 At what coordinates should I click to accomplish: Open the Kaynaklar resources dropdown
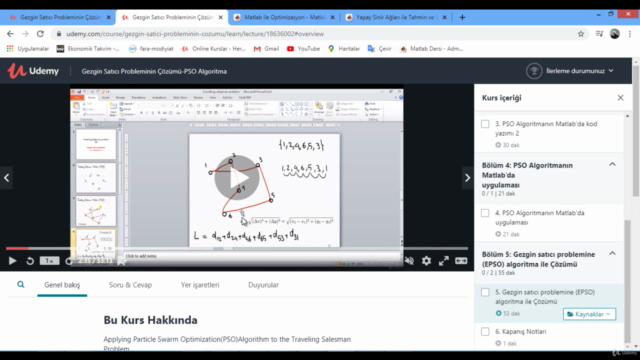(x=589, y=314)
